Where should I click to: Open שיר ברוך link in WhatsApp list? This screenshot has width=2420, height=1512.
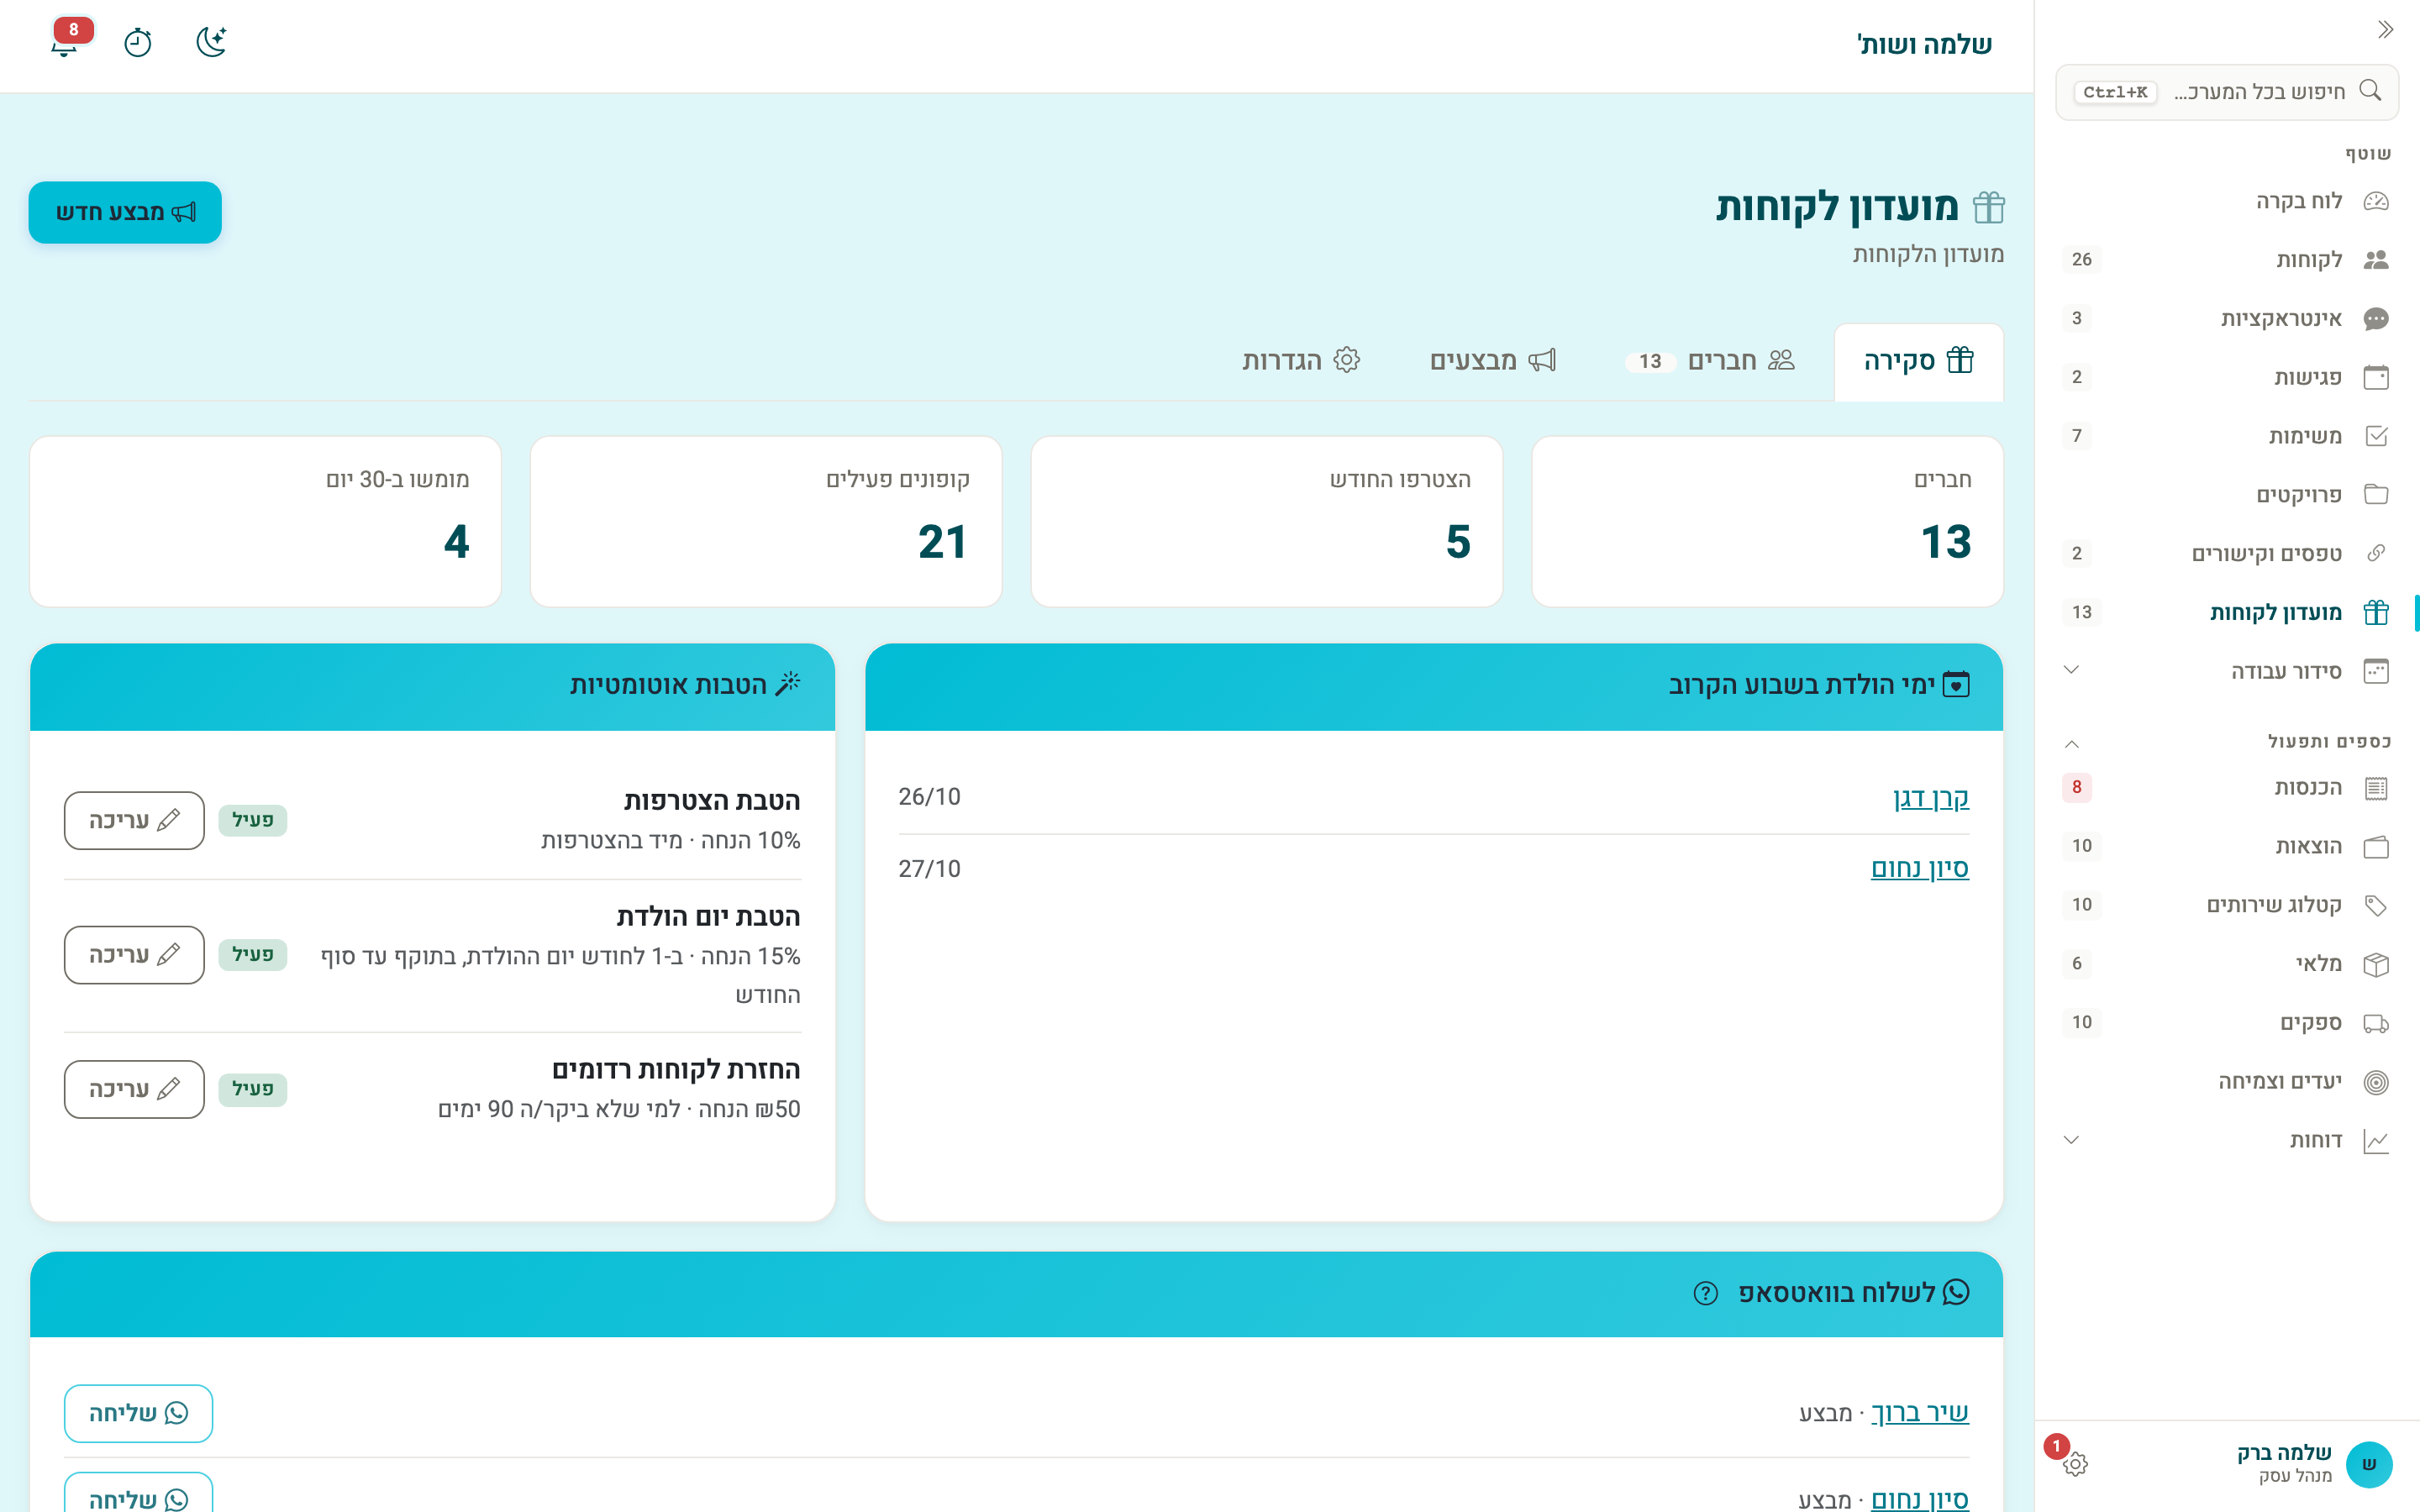pyautogui.click(x=1919, y=1413)
